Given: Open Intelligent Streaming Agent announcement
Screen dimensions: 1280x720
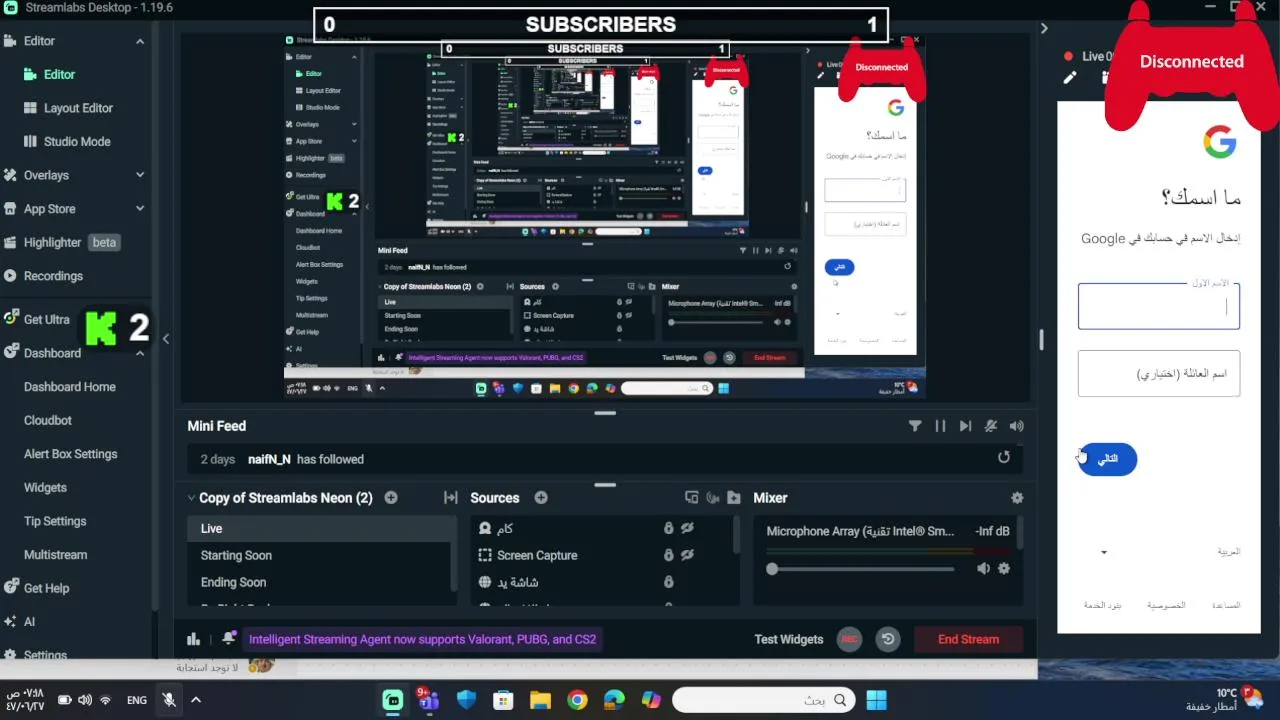Looking at the screenshot, I should coord(422,639).
